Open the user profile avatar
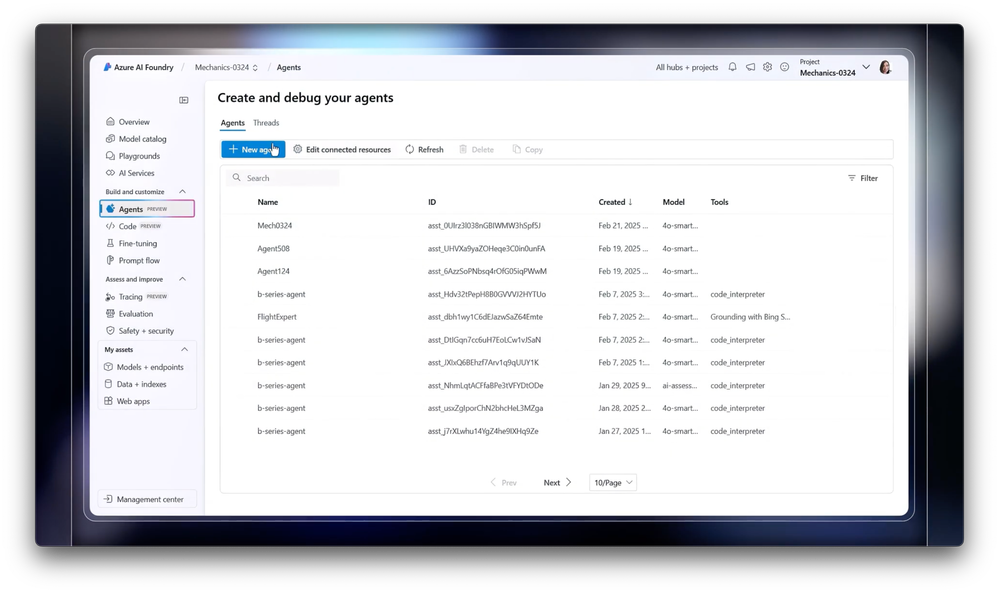Viewport: 999px width, 593px height. (x=885, y=67)
